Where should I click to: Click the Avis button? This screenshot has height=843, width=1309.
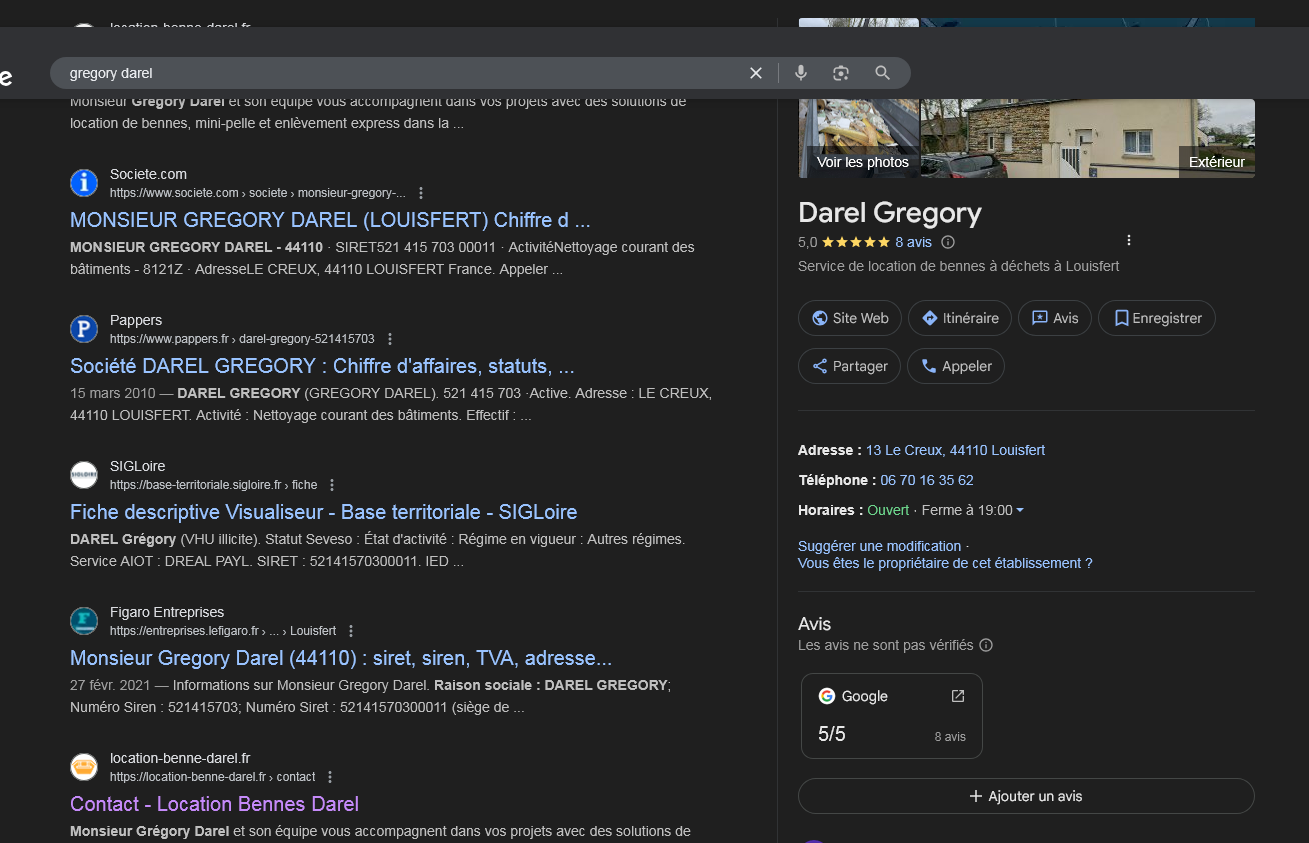[x=1054, y=318]
